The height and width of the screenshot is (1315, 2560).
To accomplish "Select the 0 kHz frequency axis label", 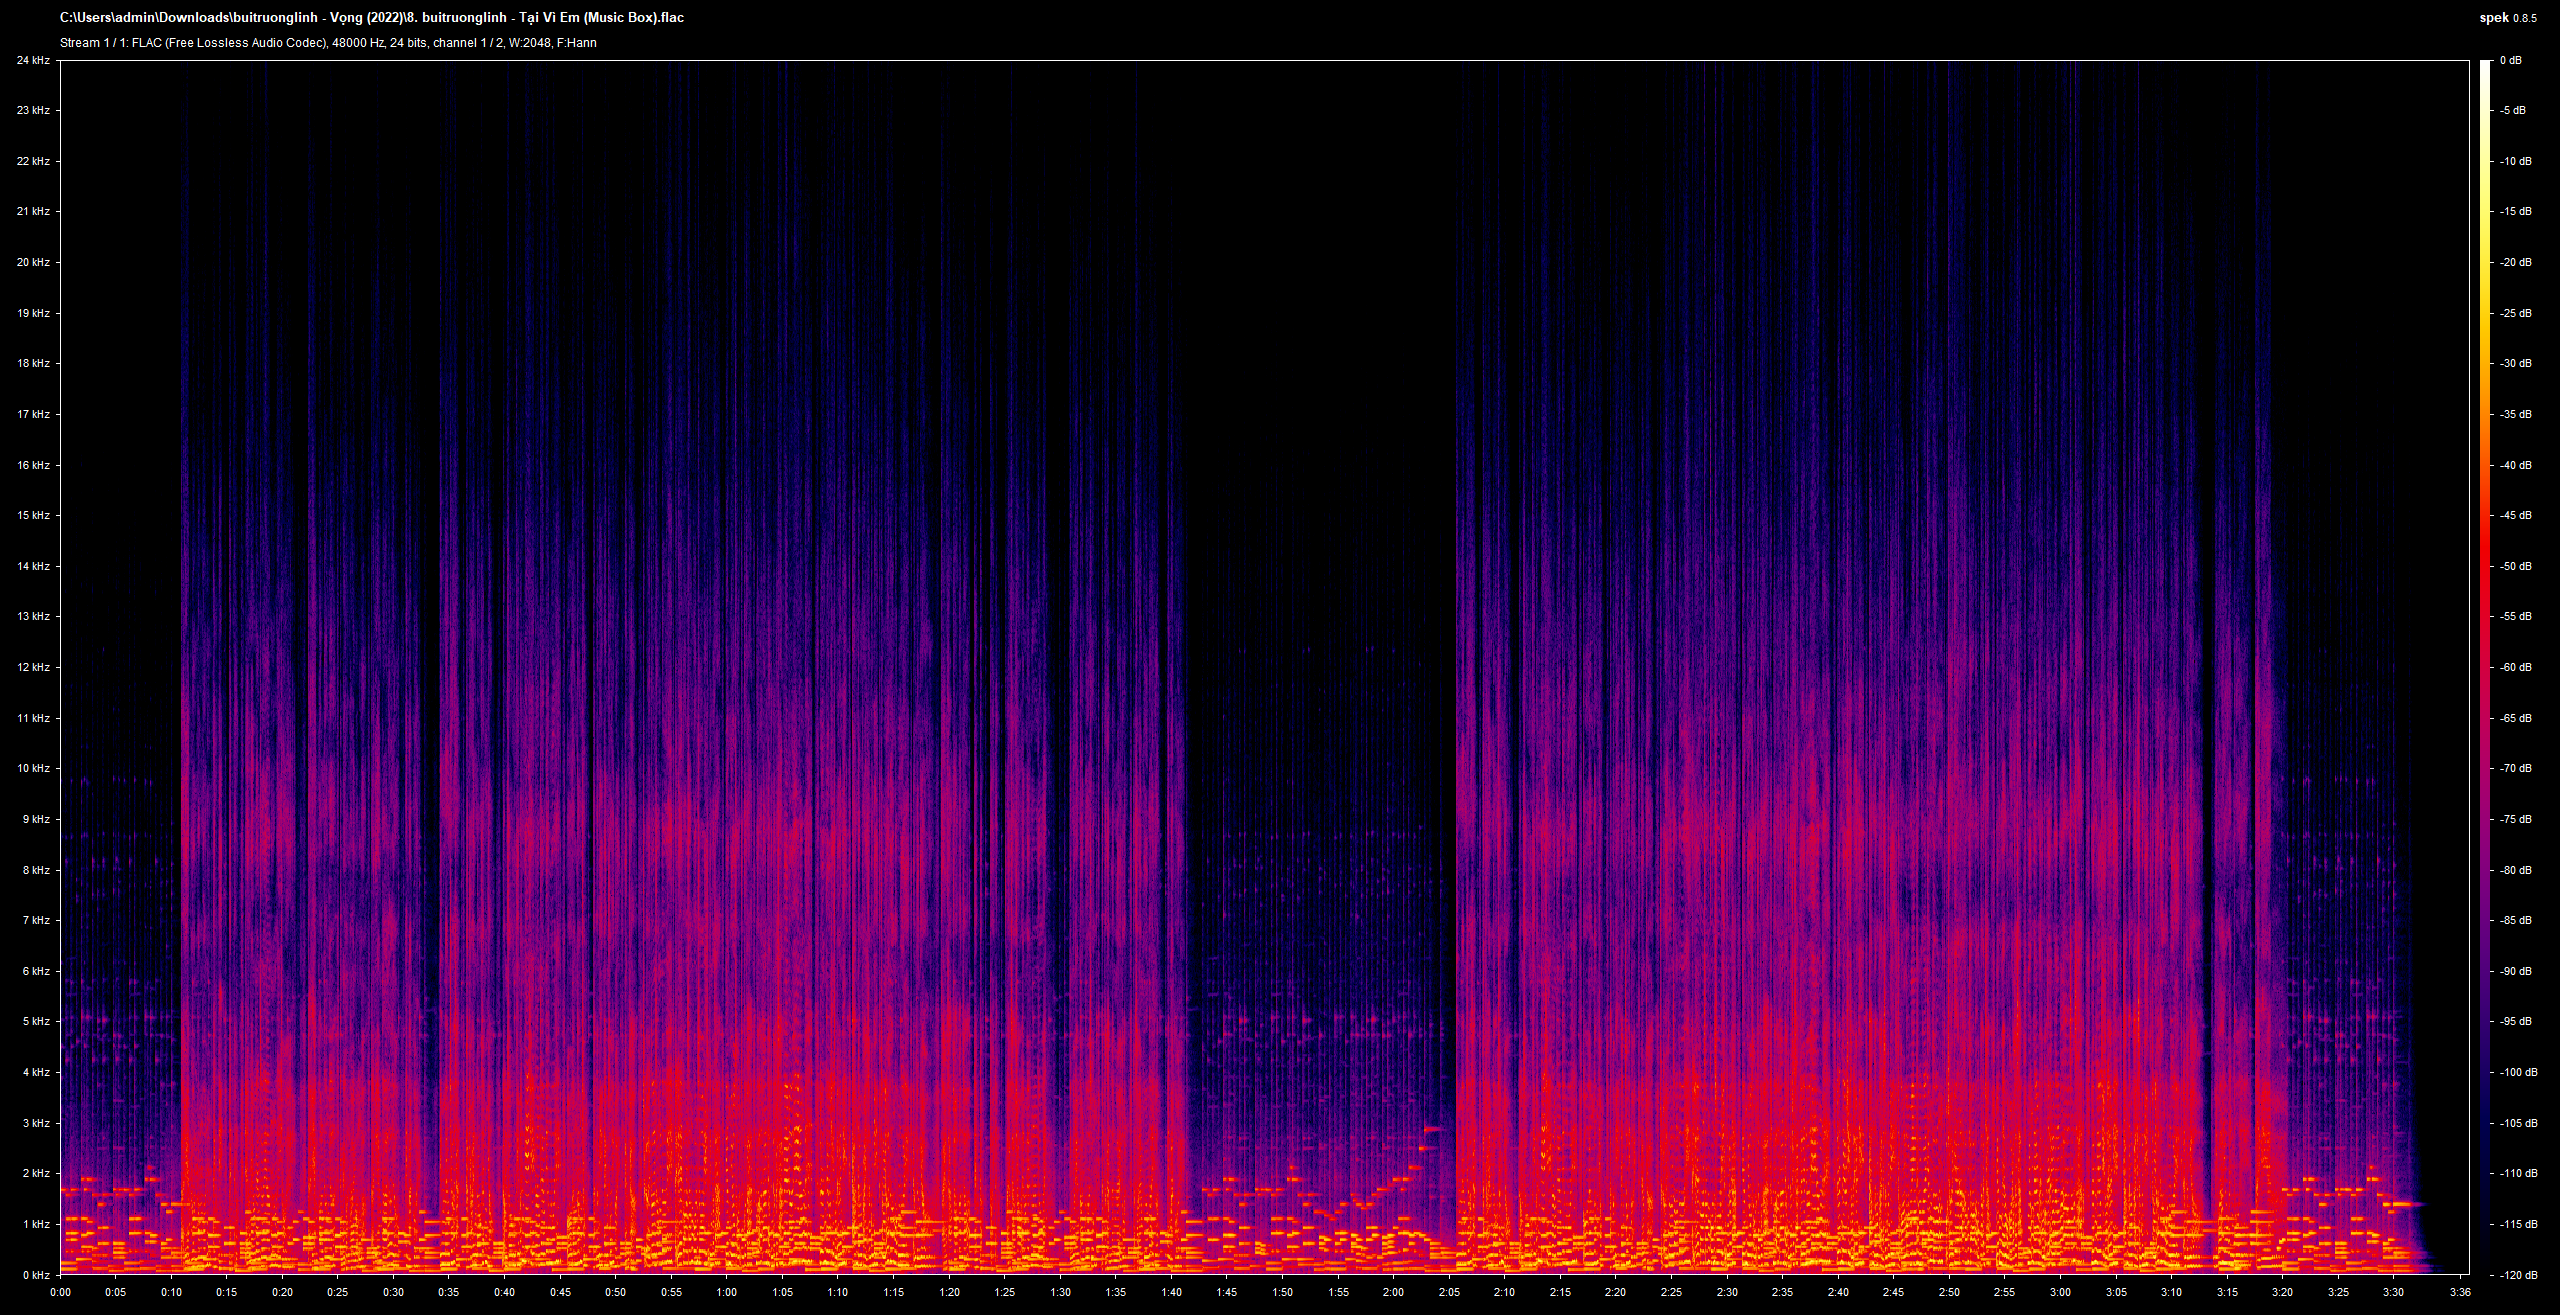I will (x=36, y=1275).
